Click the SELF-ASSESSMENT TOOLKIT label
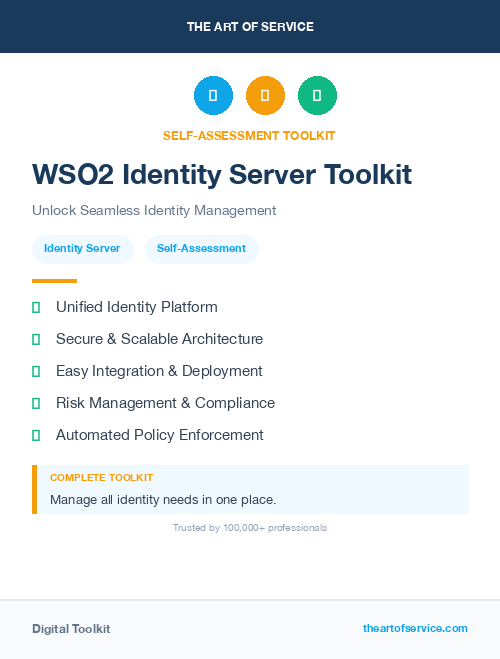500x659 pixels. (249, 136)
